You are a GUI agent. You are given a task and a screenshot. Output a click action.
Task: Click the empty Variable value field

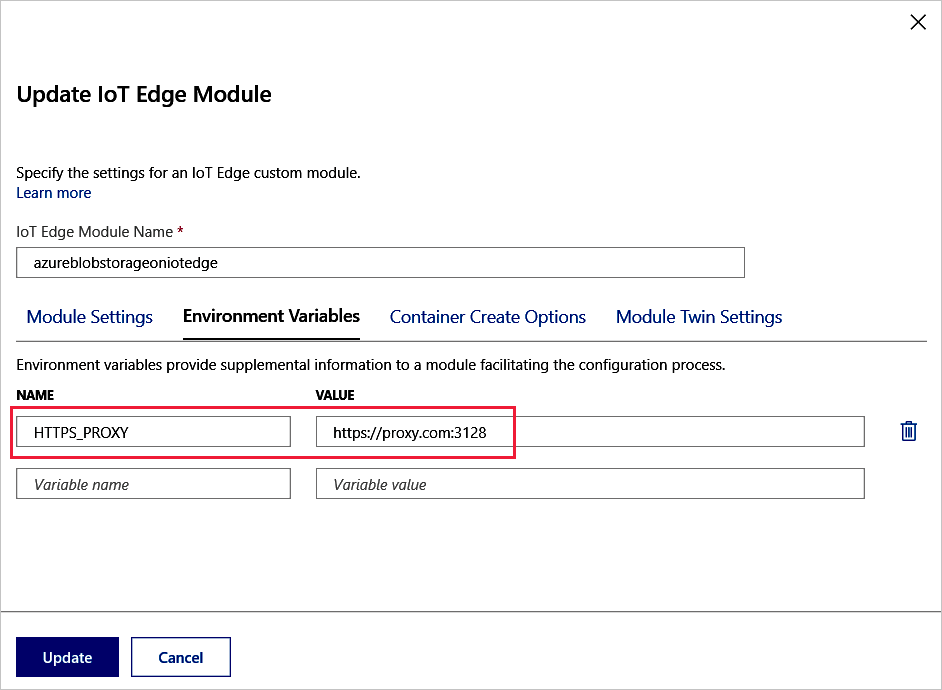point(590,483)
